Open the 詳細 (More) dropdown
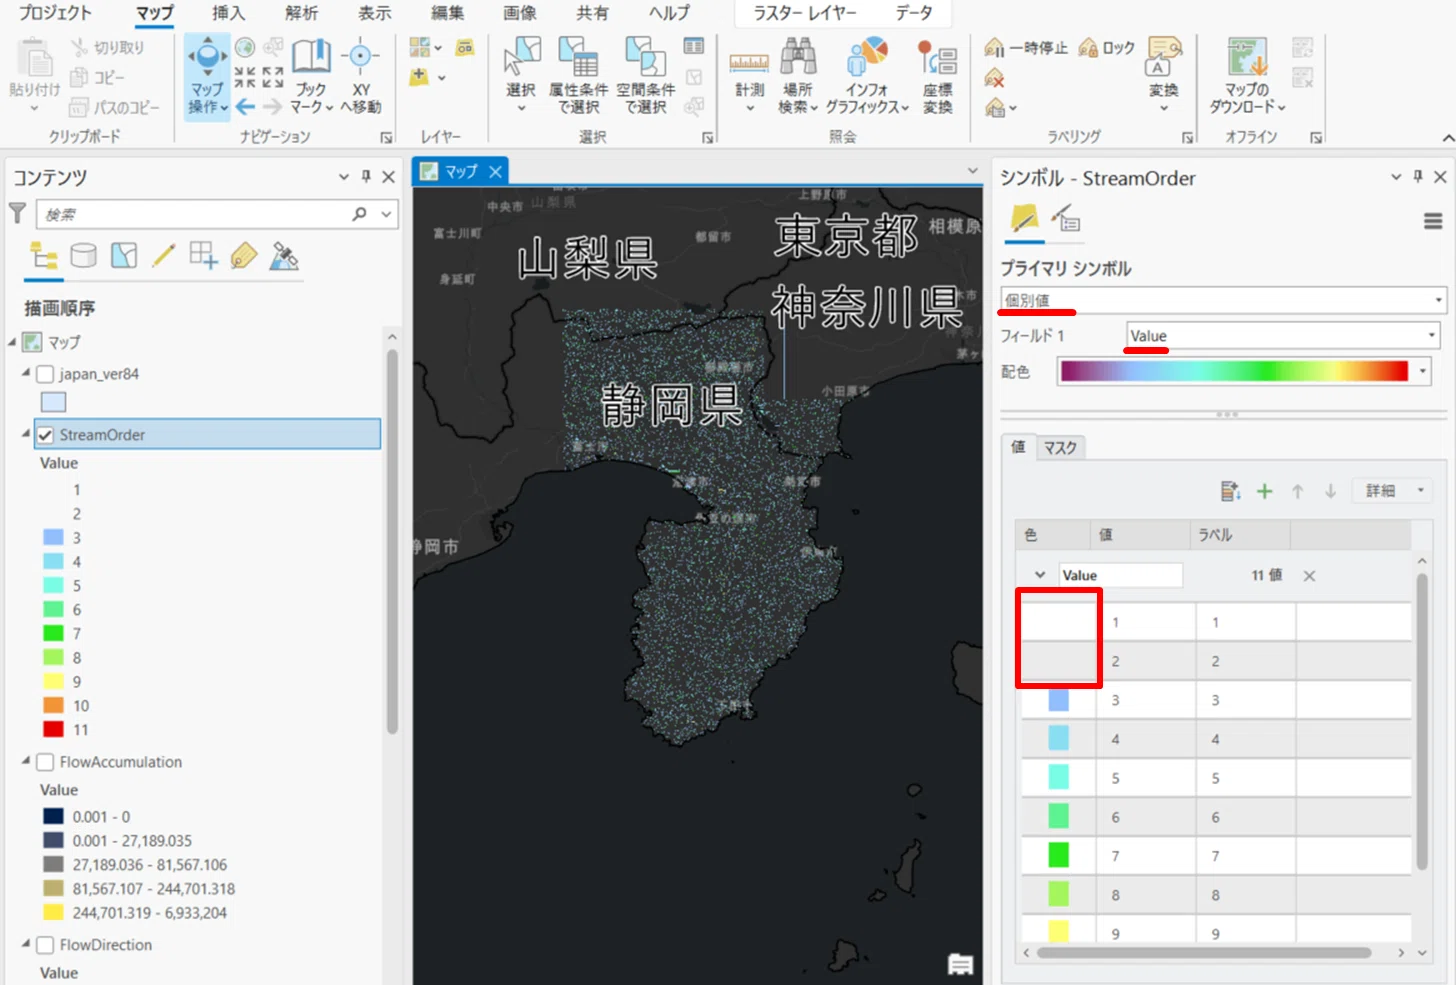This screenshot has width=1456, height=985. [1394, 491]
